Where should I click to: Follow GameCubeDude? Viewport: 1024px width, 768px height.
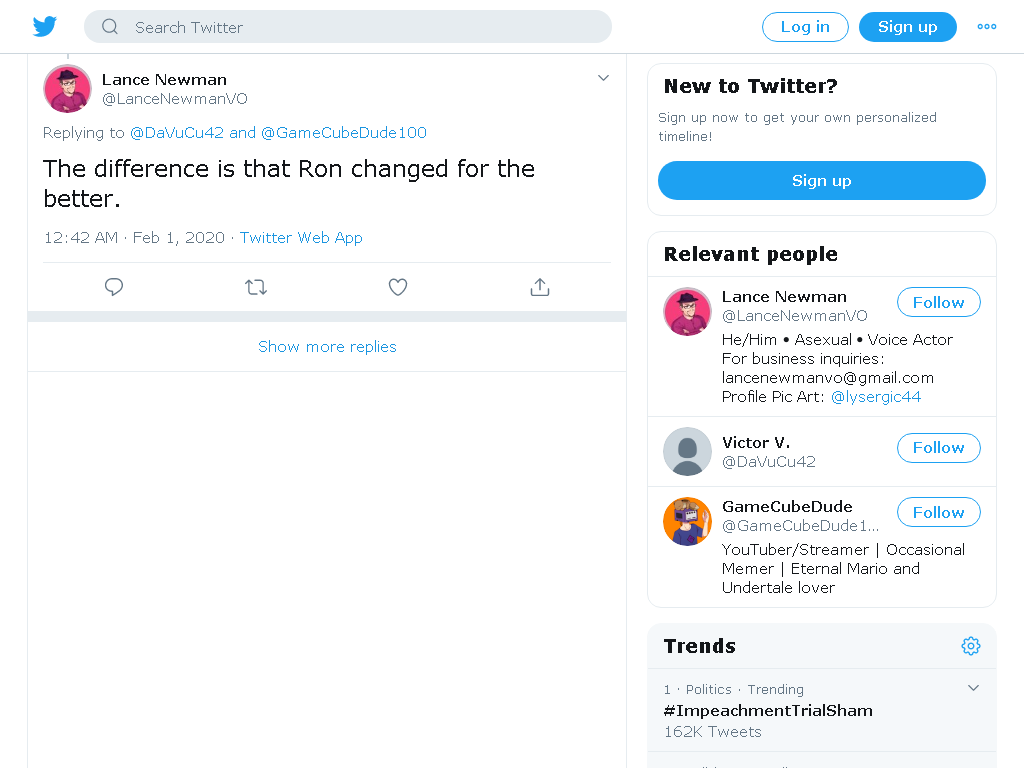(x=938, y=512)
